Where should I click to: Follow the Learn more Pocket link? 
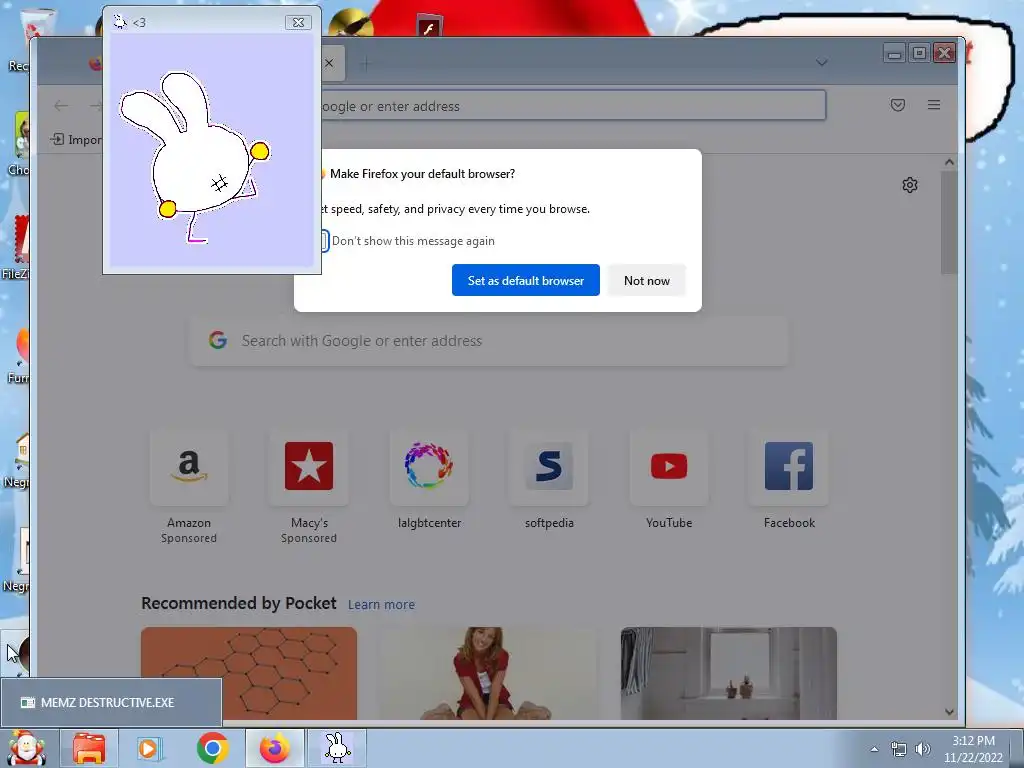pos(381,605)
